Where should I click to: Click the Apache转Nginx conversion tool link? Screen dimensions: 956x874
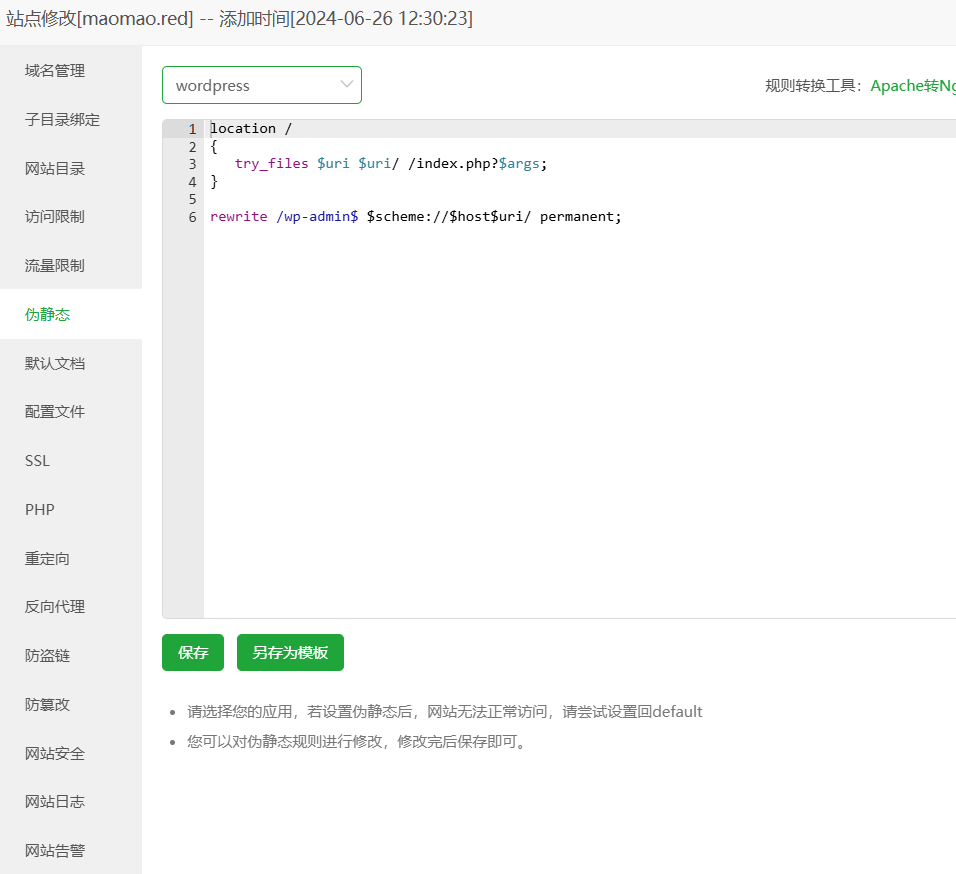coord(913,86)
